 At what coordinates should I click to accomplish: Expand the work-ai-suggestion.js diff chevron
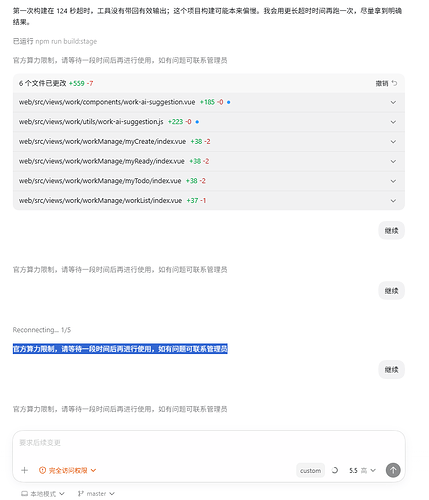click(x=393, y=122)
